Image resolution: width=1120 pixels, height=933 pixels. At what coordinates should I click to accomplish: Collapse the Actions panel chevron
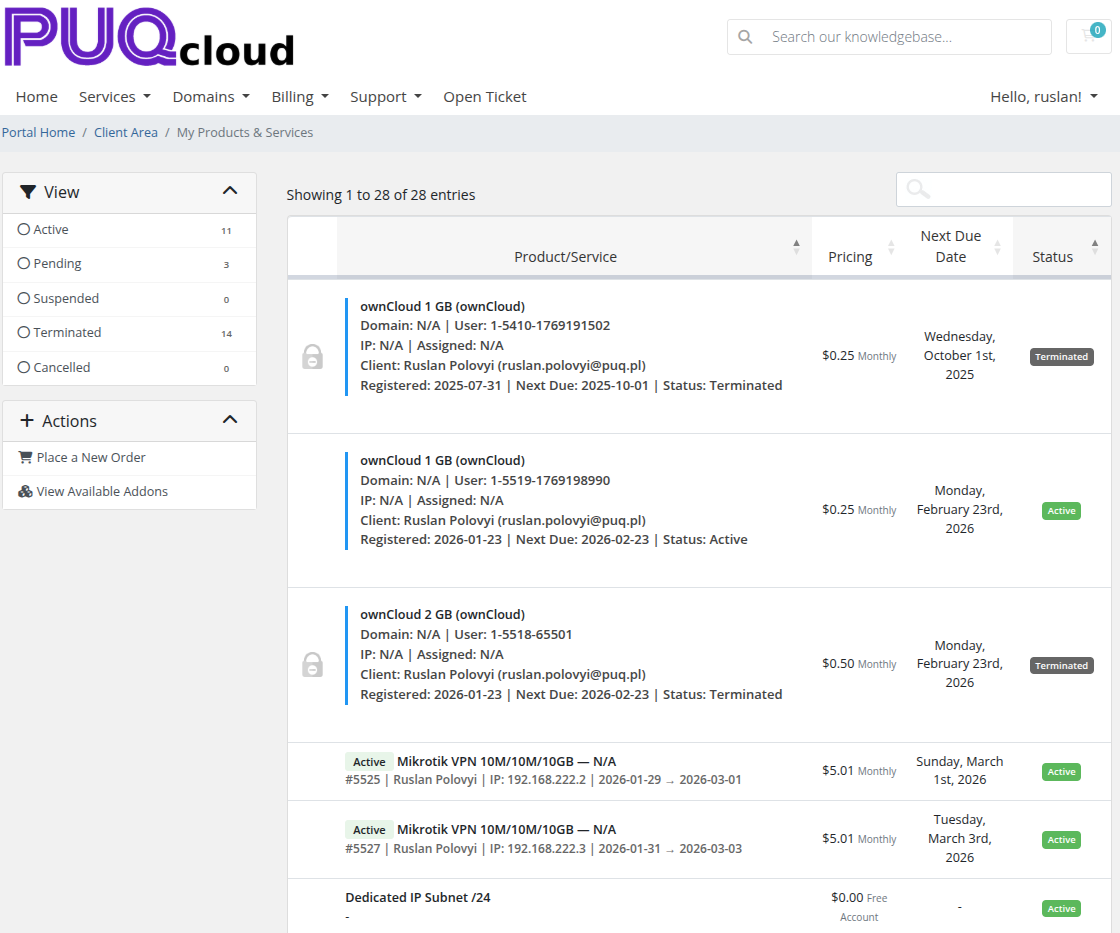coord(230,420)
